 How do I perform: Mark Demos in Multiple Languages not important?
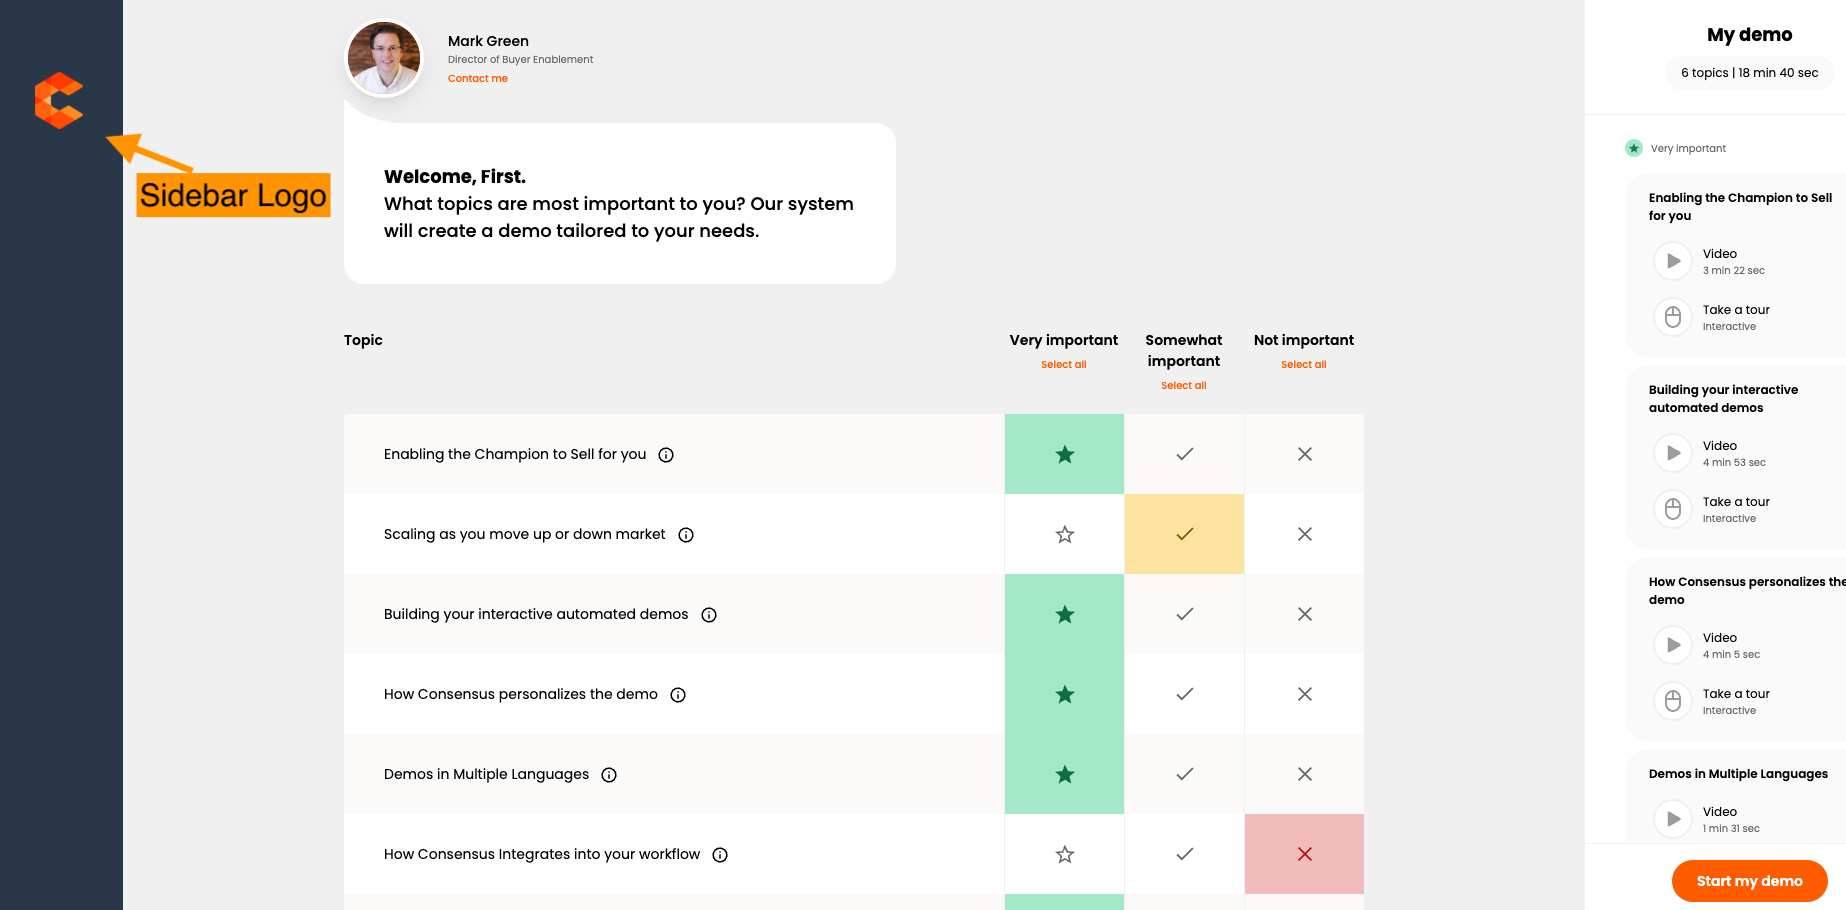pyautogui.click(x=1304, y=774)
